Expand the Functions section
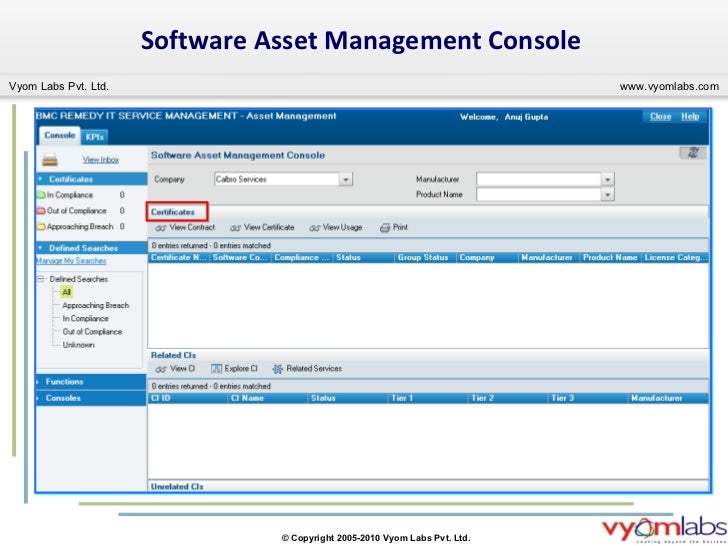The width and height of the screenshot is (728, 546). tap(91, 382)
